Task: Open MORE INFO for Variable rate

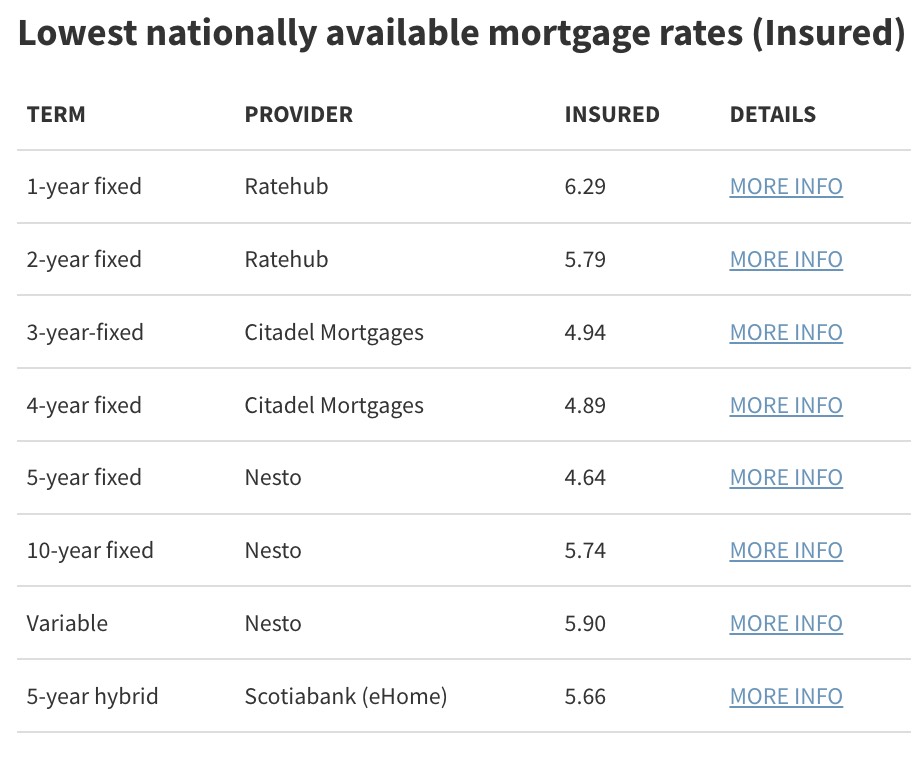Action: [x=786, y=624]
